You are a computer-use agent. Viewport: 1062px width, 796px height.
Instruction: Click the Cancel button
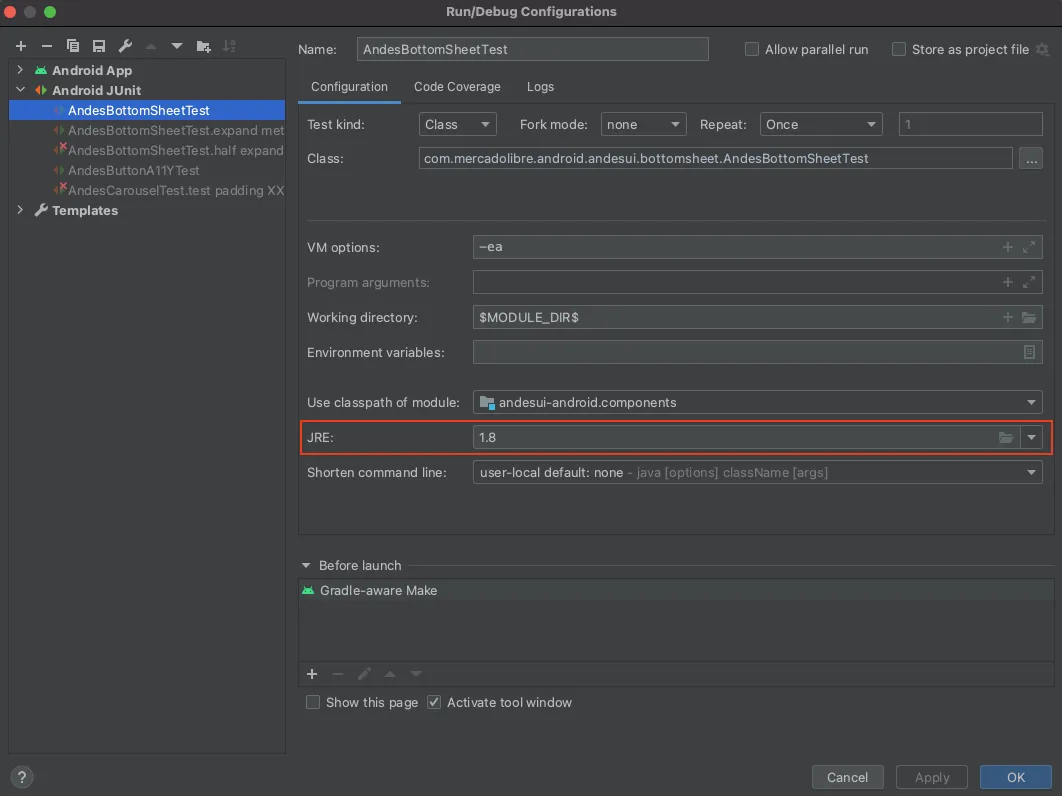click(x=847, y=777)
